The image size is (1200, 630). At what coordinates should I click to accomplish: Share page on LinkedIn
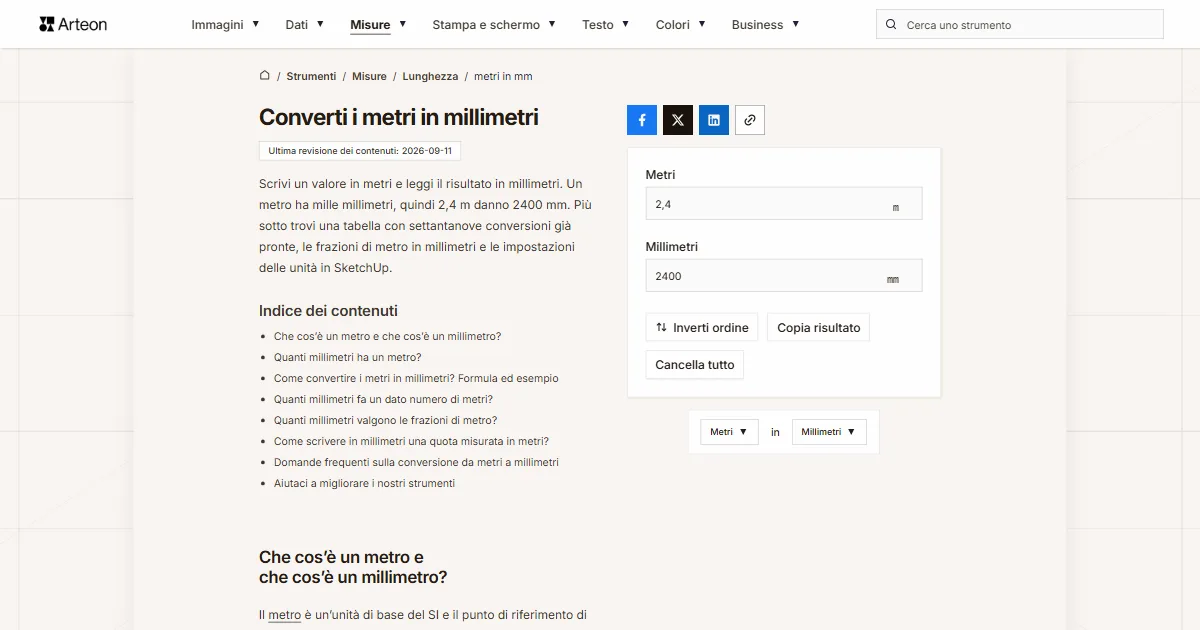click(714, 120)
